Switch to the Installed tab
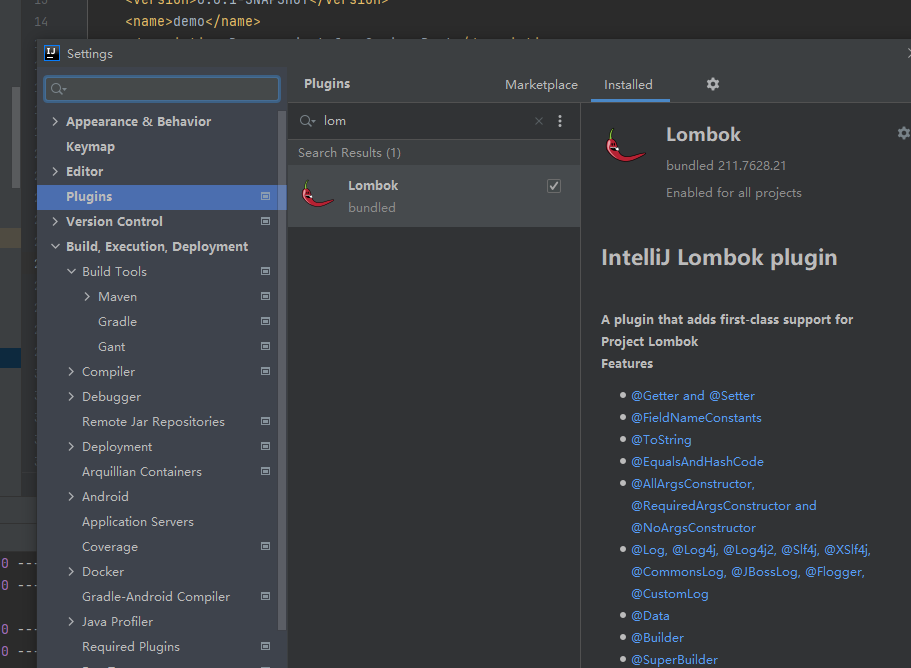 point(628,85)
